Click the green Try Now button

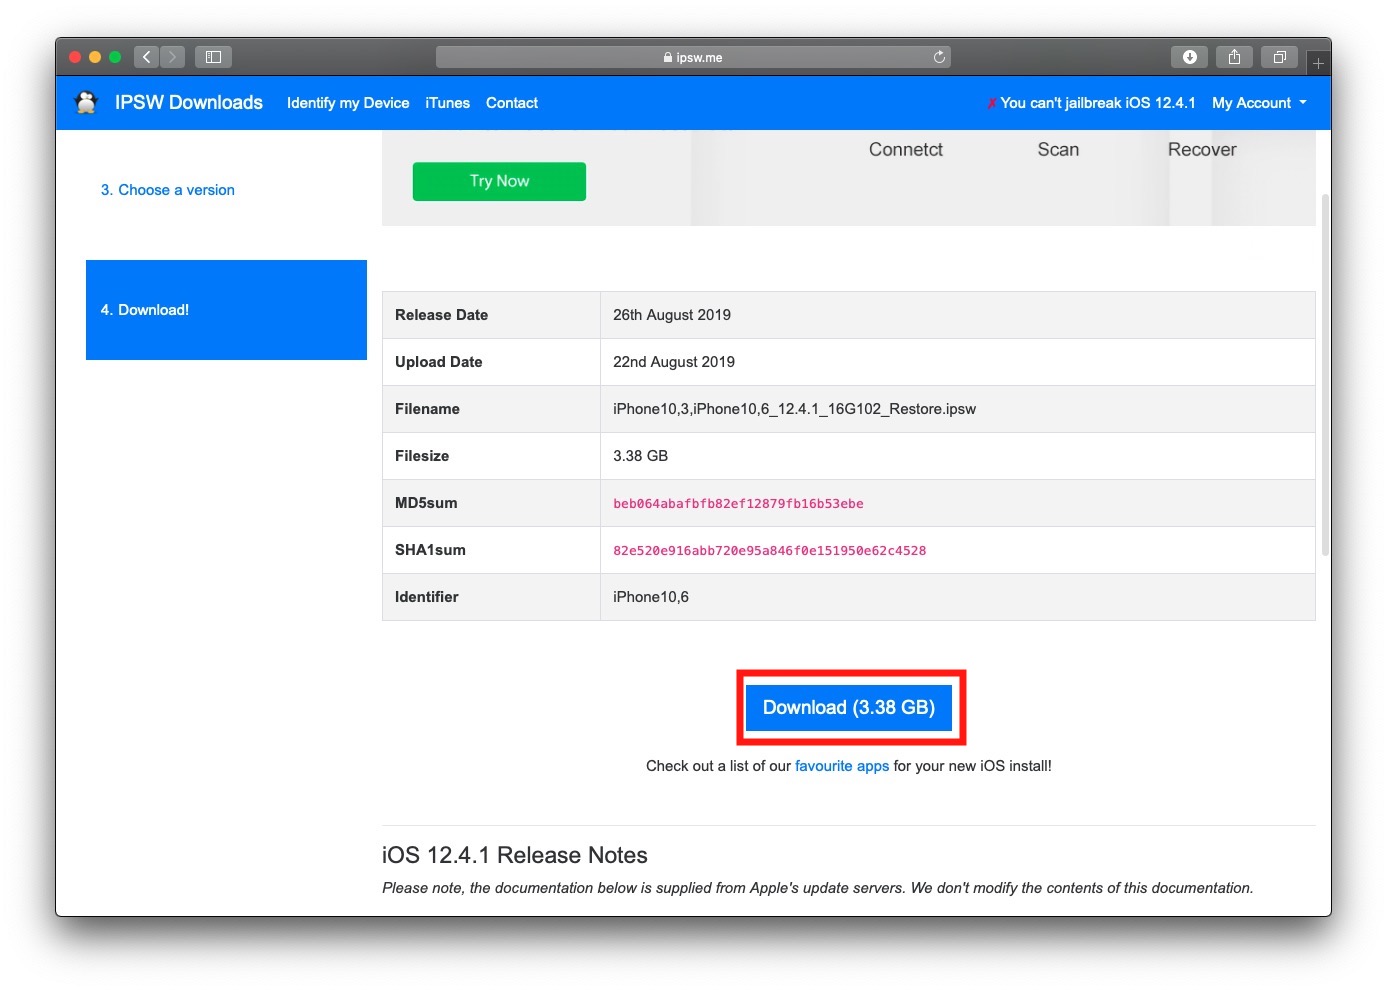499,181
